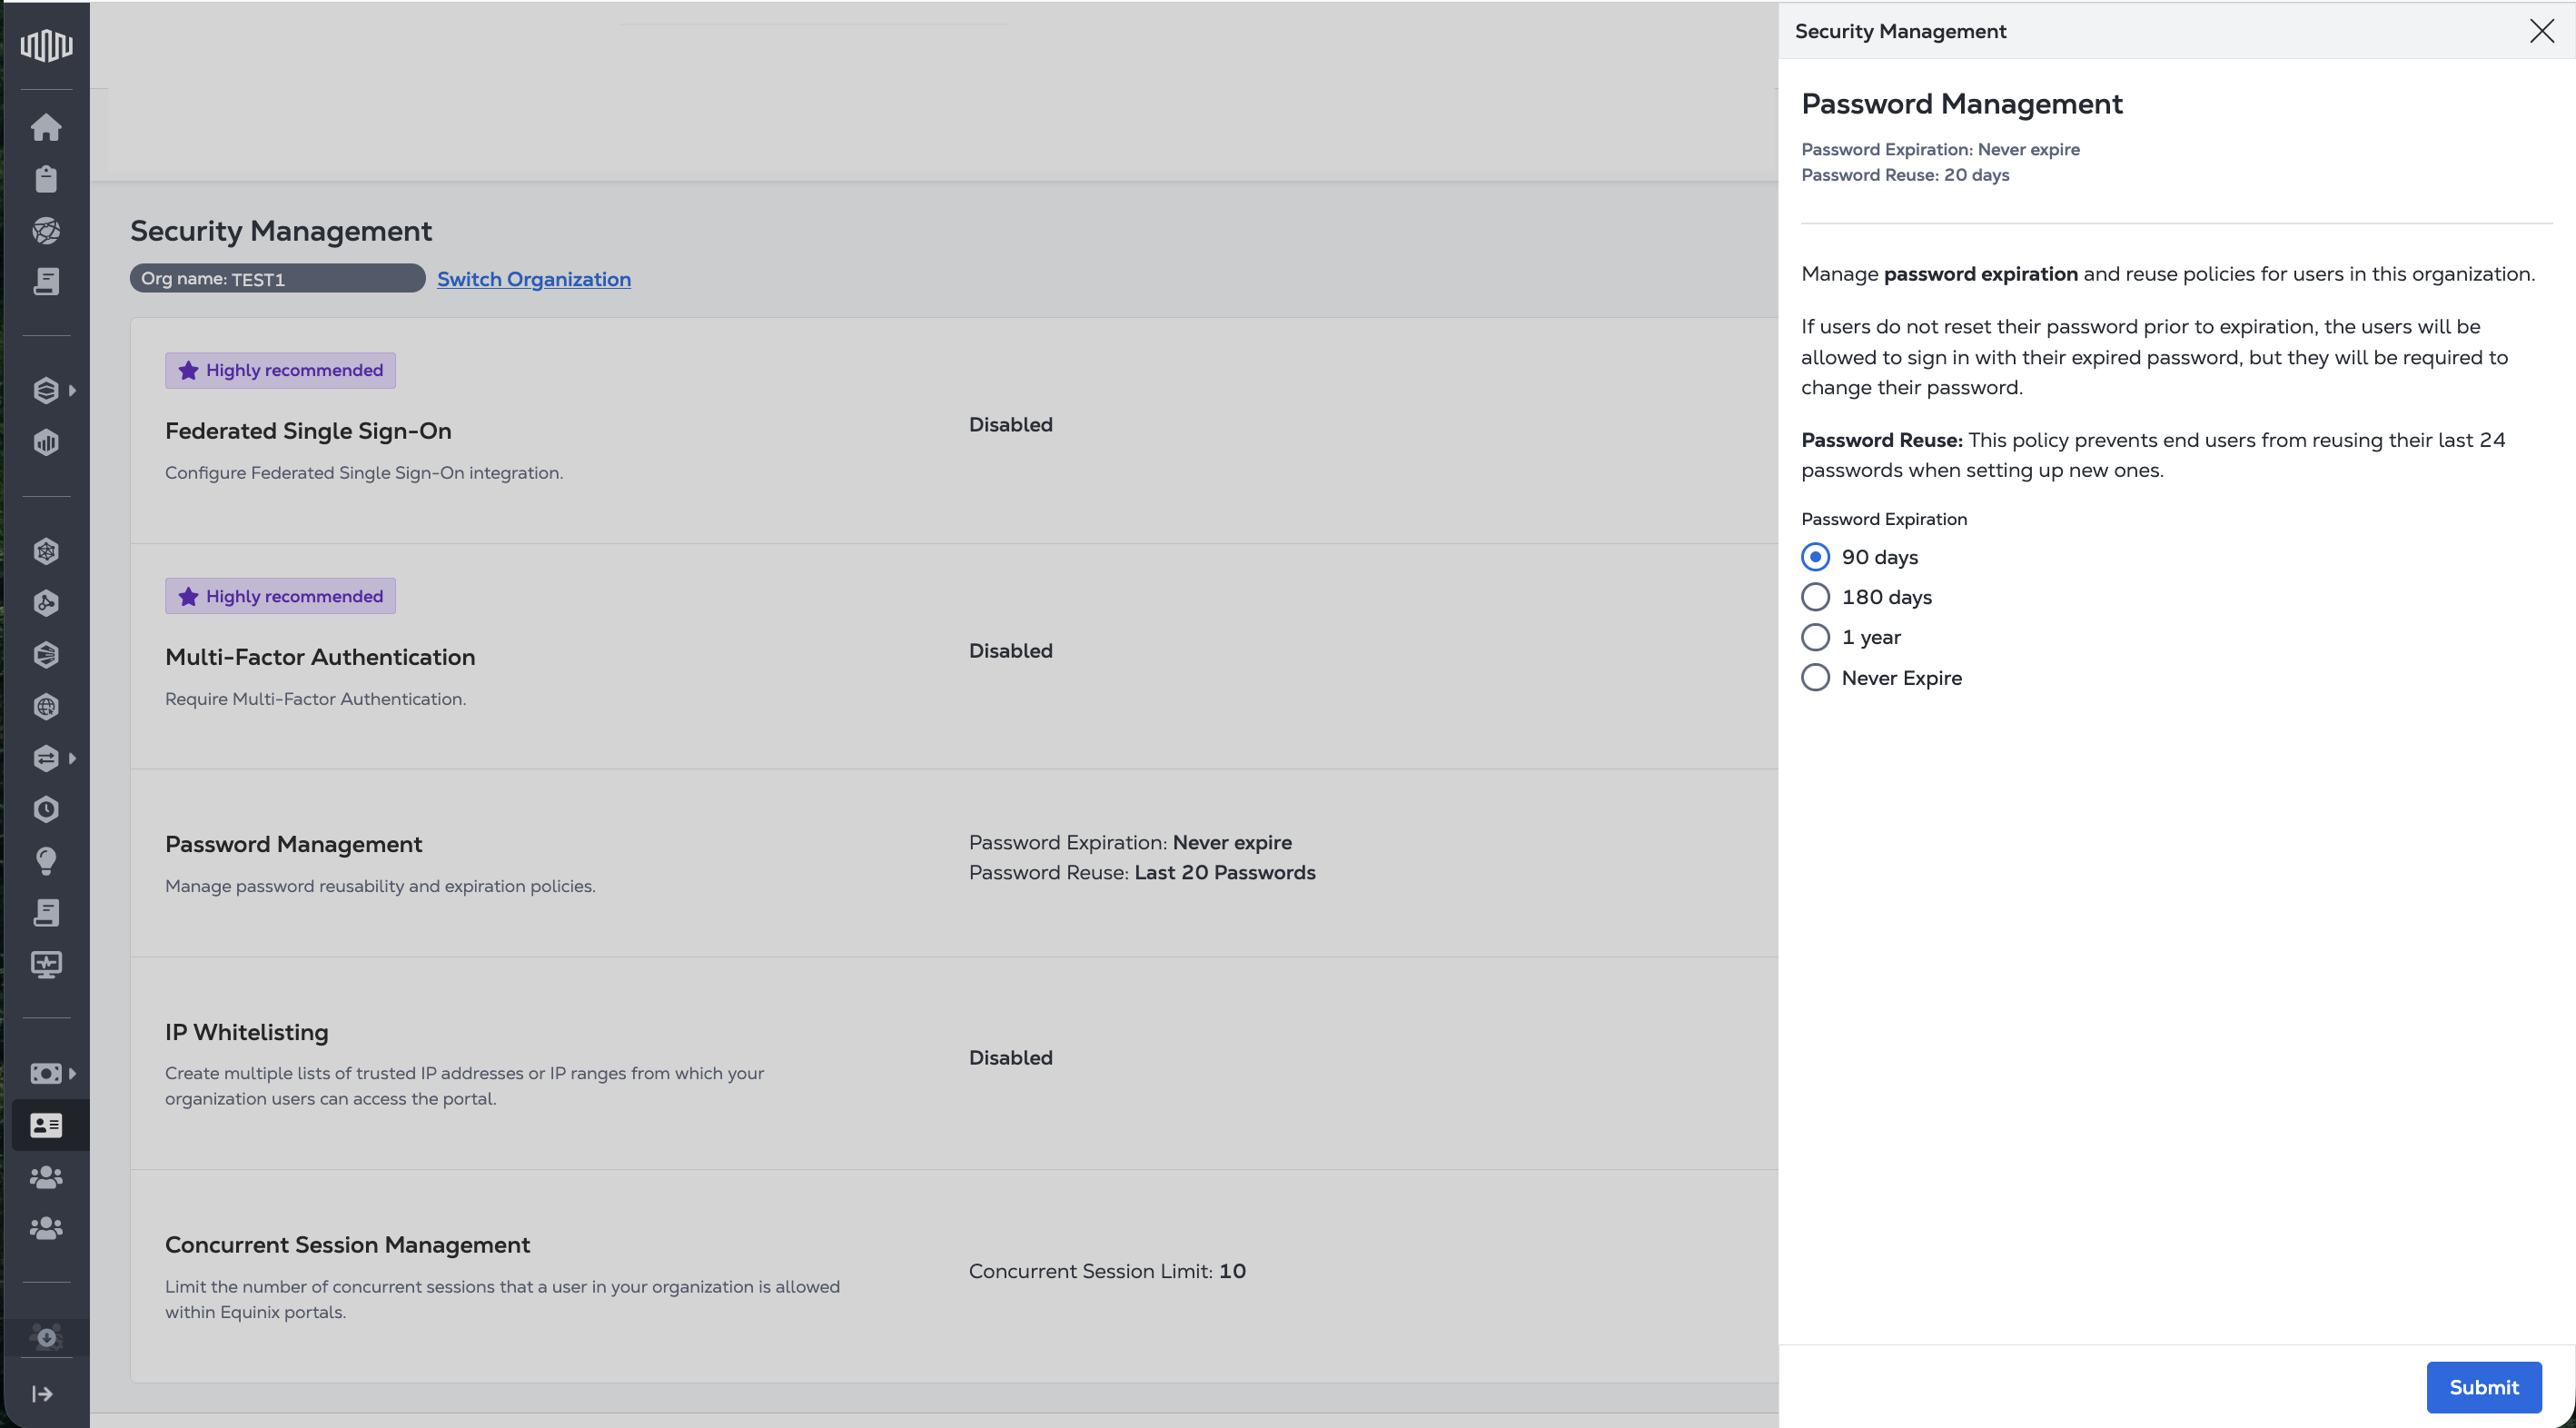This screenshot has width=2576, height=1428.
Task: Click the Equinix logo at top left
Action: click(x=46, y=45)
